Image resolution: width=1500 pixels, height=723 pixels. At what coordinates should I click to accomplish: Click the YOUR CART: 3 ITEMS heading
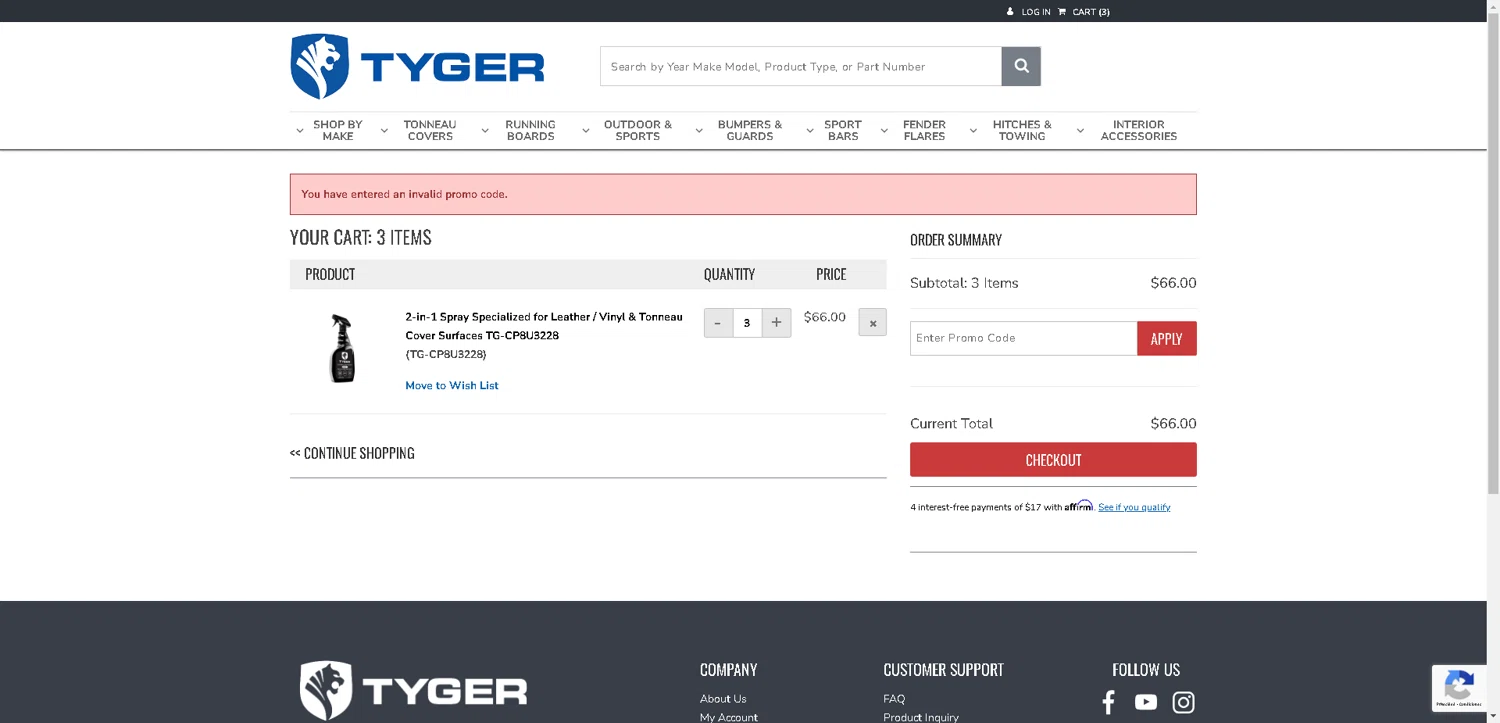click(361, 238)
